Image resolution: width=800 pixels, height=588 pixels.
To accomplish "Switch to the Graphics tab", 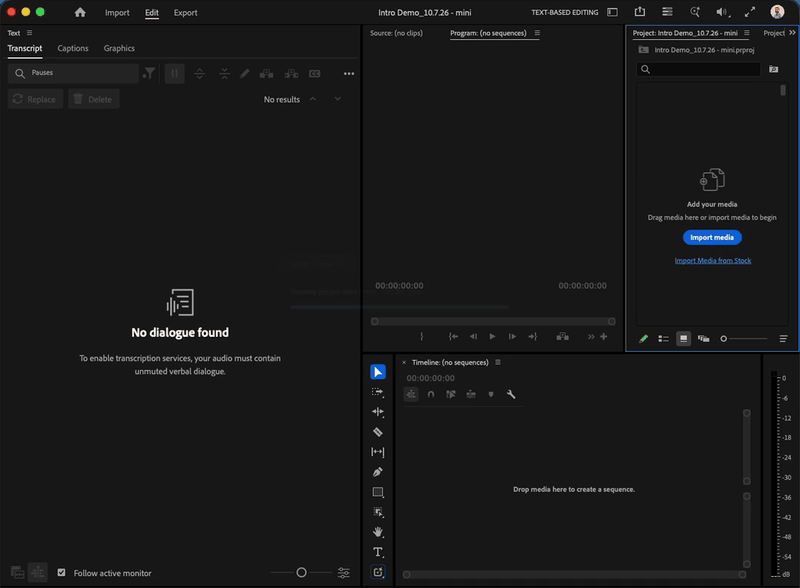I will [x=119, y=48].
